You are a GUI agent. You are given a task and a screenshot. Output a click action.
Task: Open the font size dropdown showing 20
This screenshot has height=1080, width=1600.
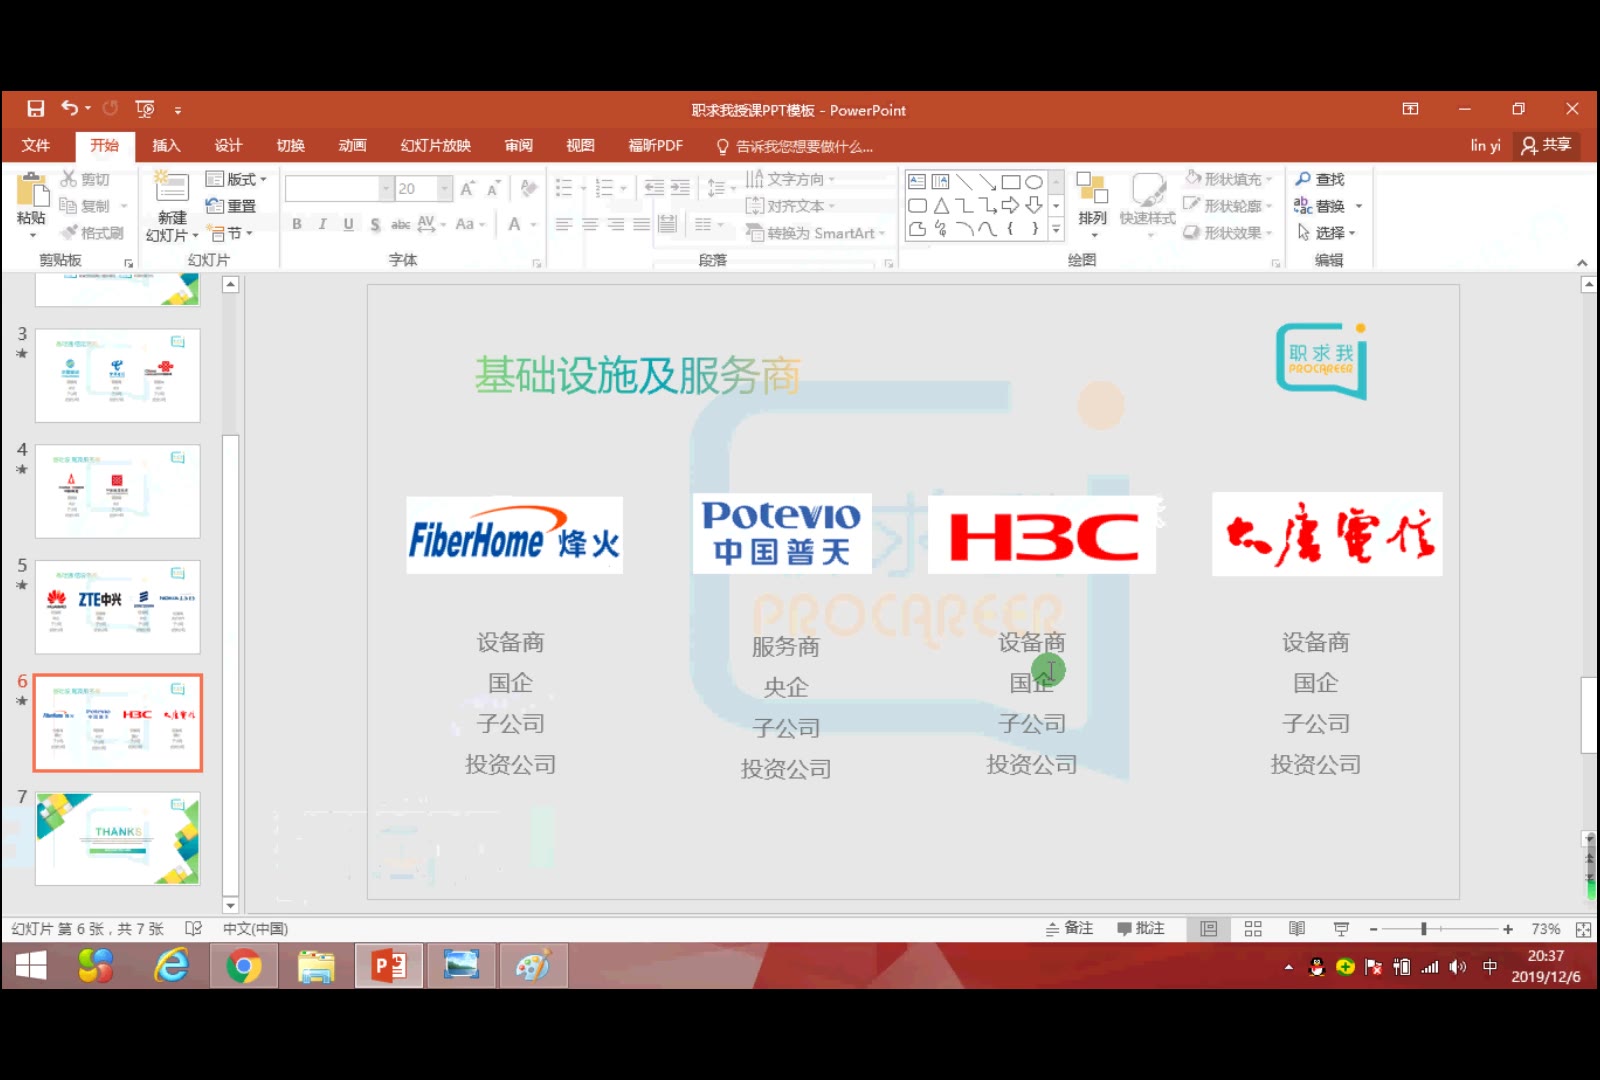click(445, 188)
